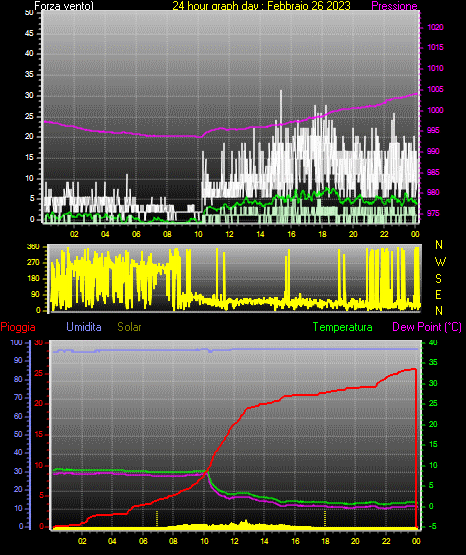Click the dotted marker near hour 07

point(157,518)
